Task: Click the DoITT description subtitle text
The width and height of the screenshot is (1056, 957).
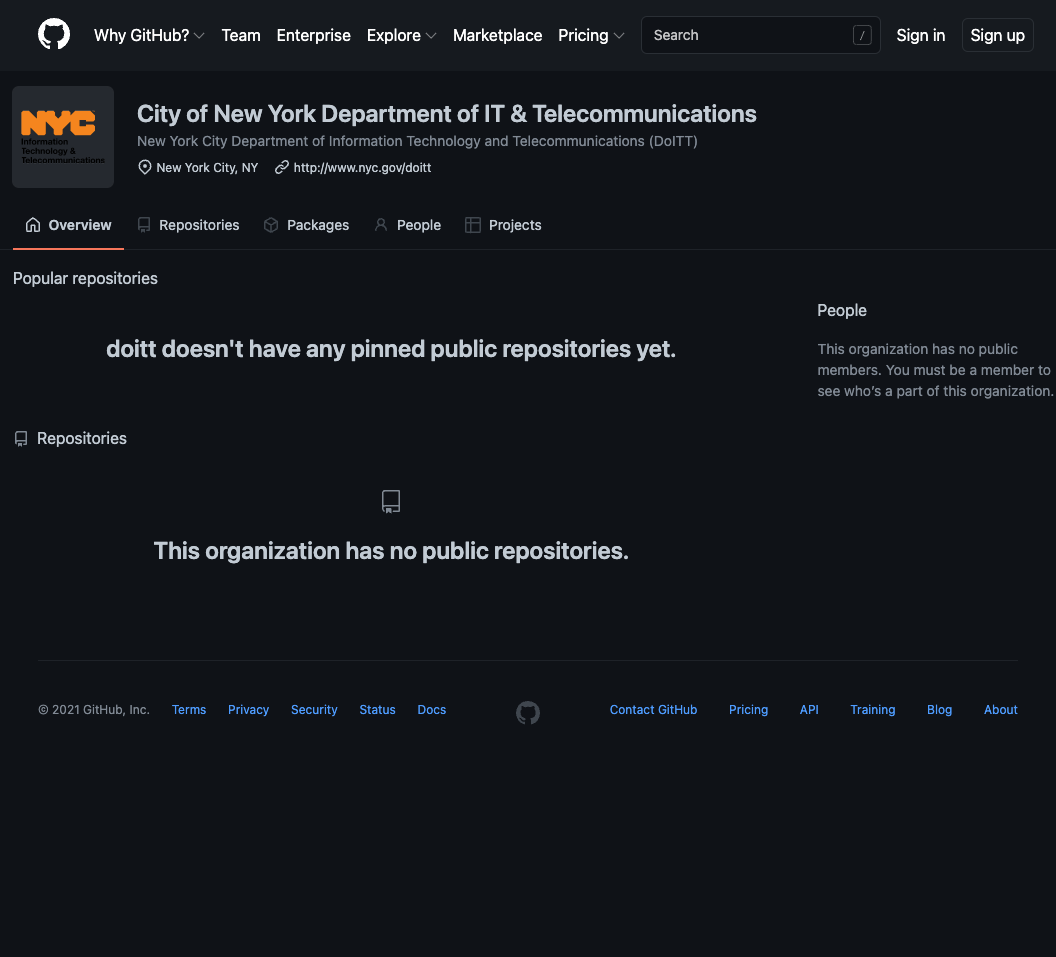Action: tap(418, 141)
